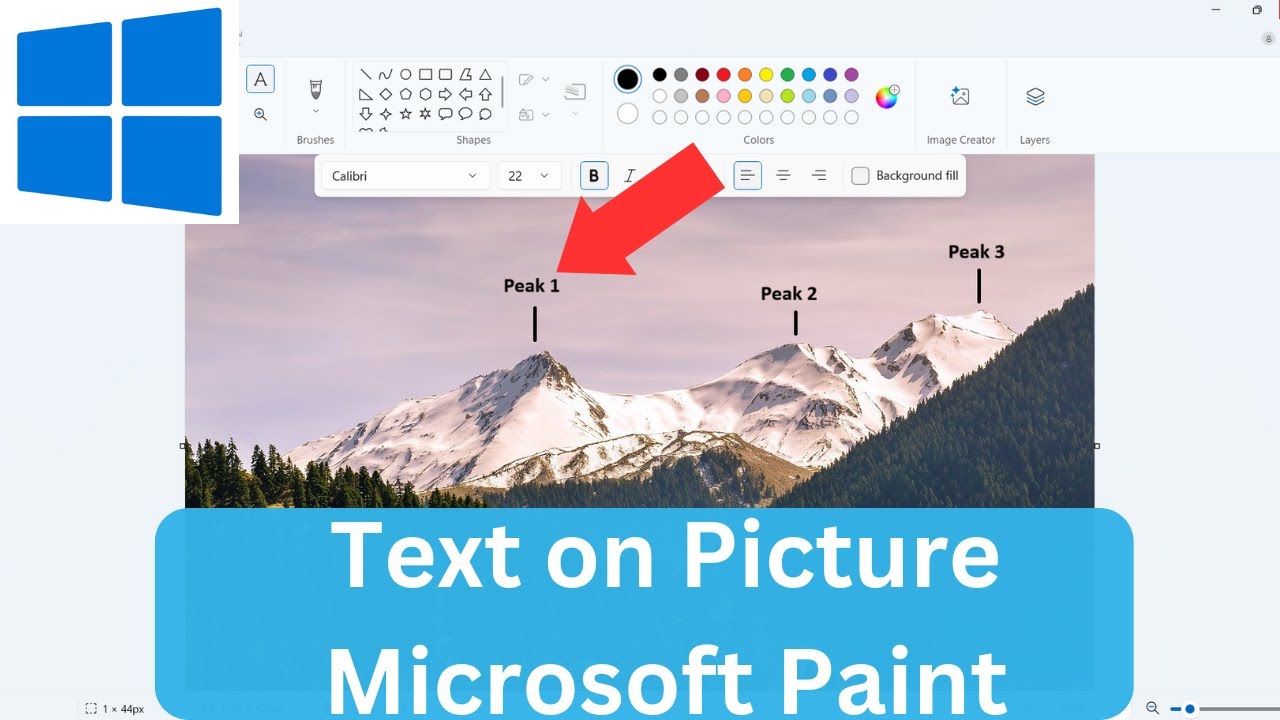The width and height of the screenshot is (1280, 720).
Task: Click the Shapes gallery scrollbar
Action: 502,91
